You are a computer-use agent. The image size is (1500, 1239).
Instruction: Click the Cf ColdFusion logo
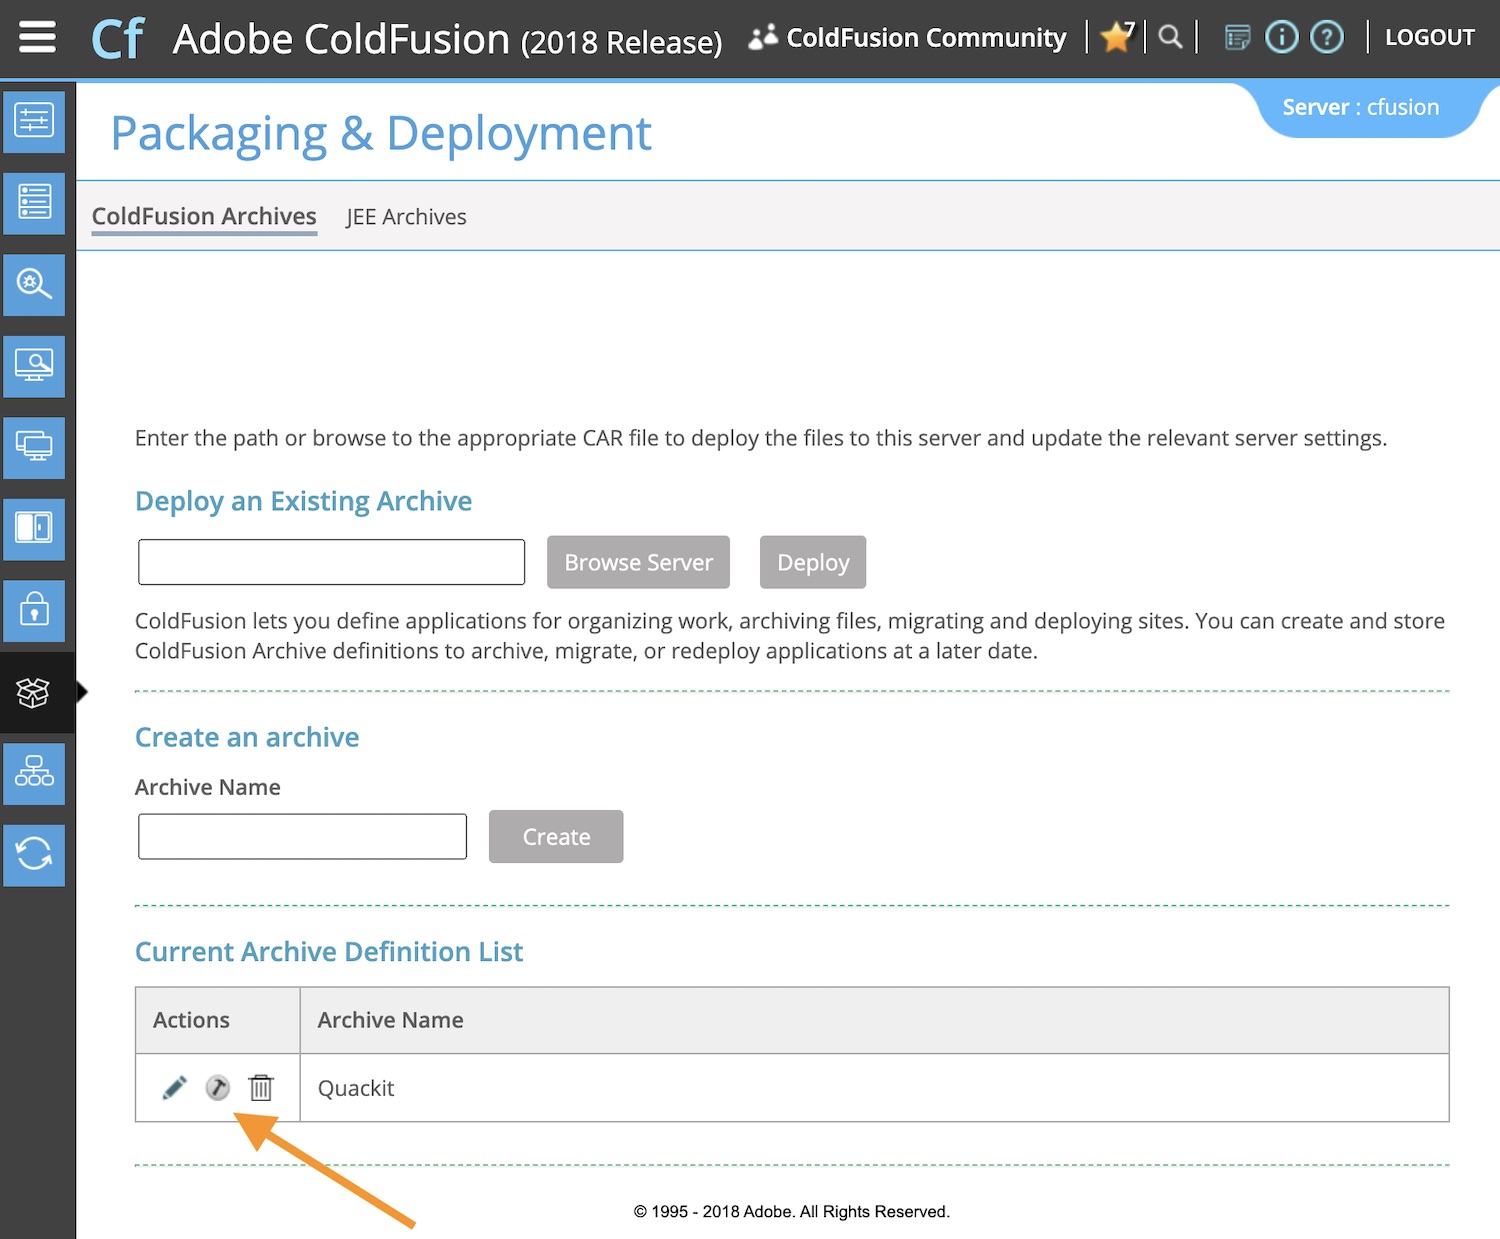117,38
